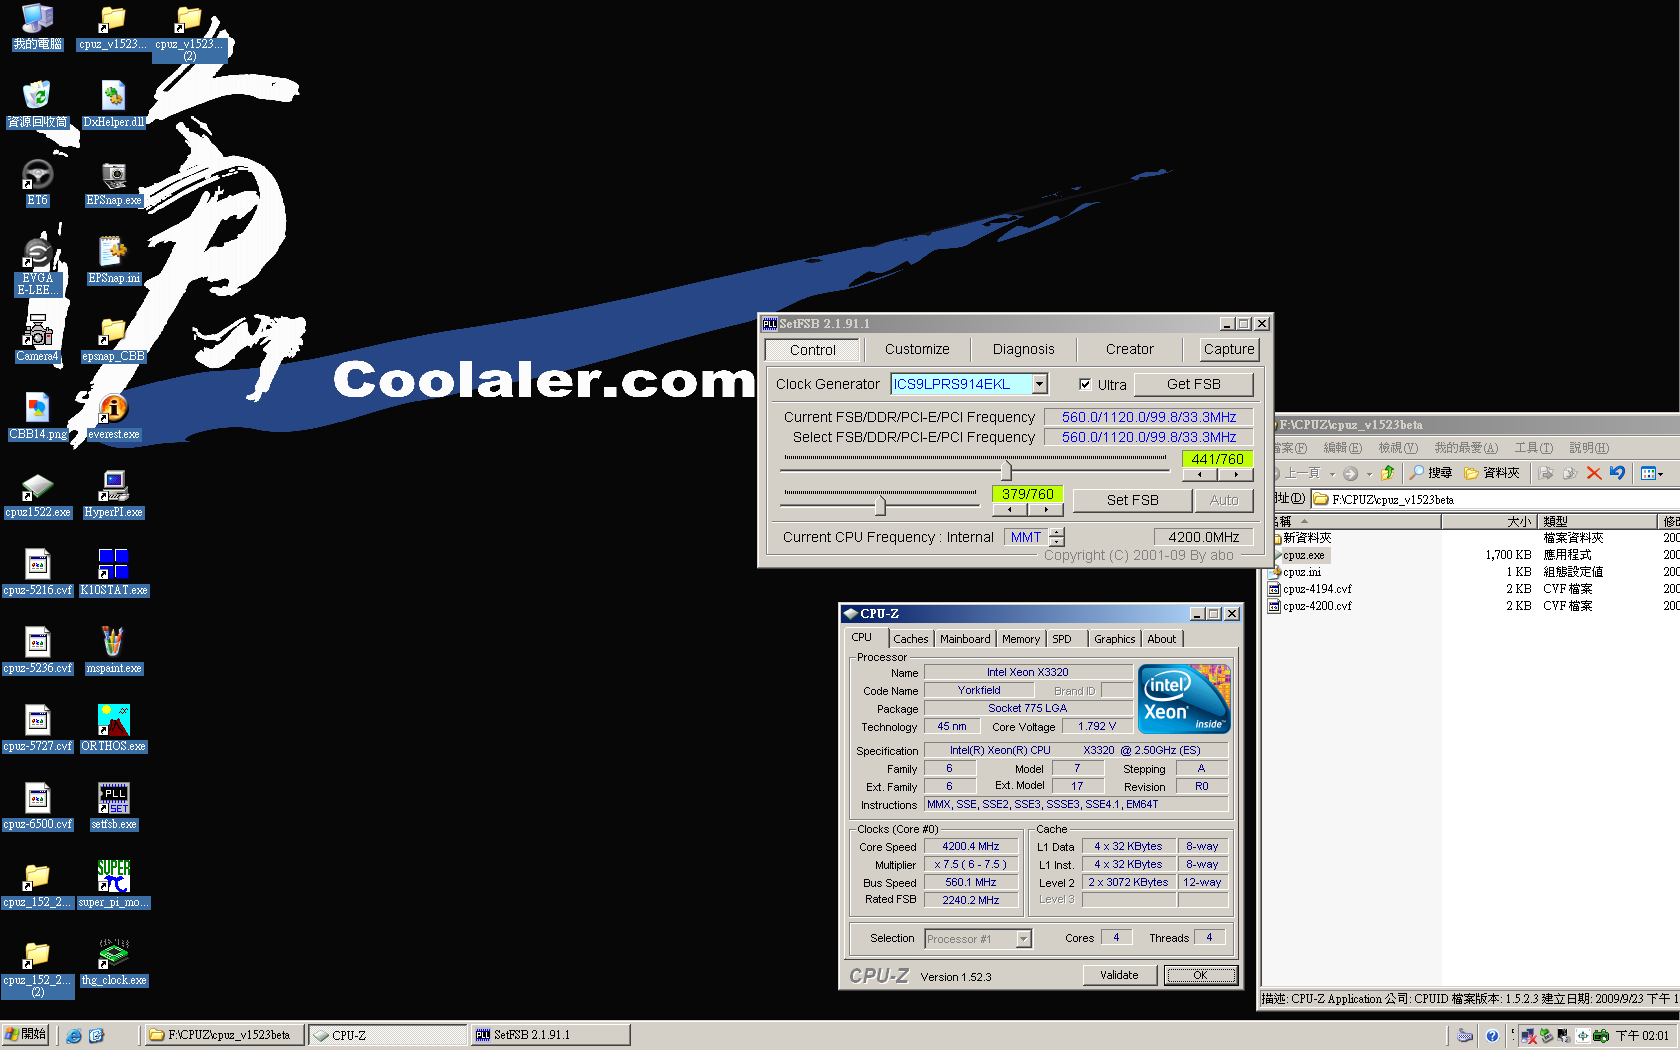Screen dimensions: 1680x1050
Task: Select the HyperPI.exe desktop shortcut
Action: [114, 496]
